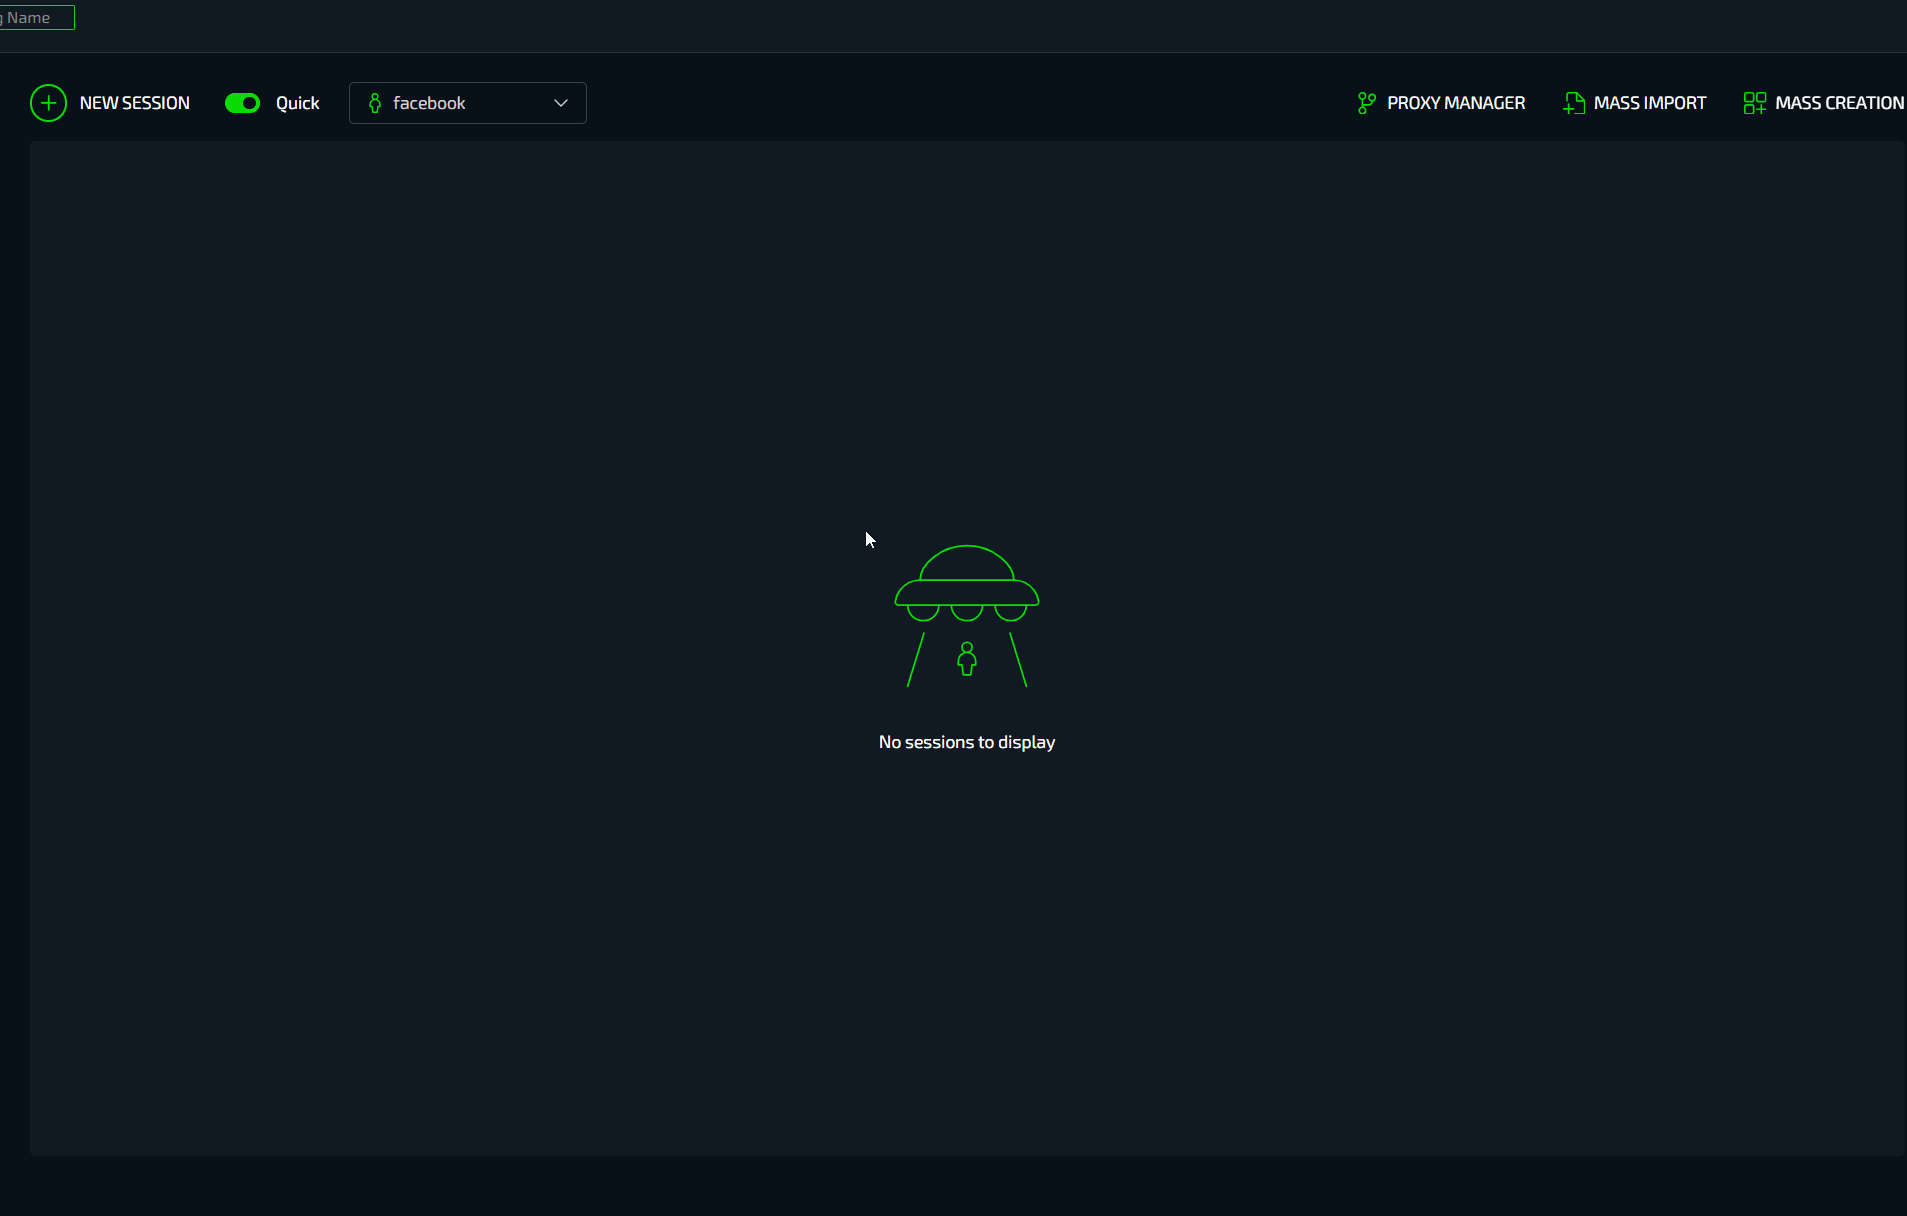The width and height of the screenshot is (1907, 1216).
Task: Click the green plus circle New Session icon
Action: (x=48, y=103)
